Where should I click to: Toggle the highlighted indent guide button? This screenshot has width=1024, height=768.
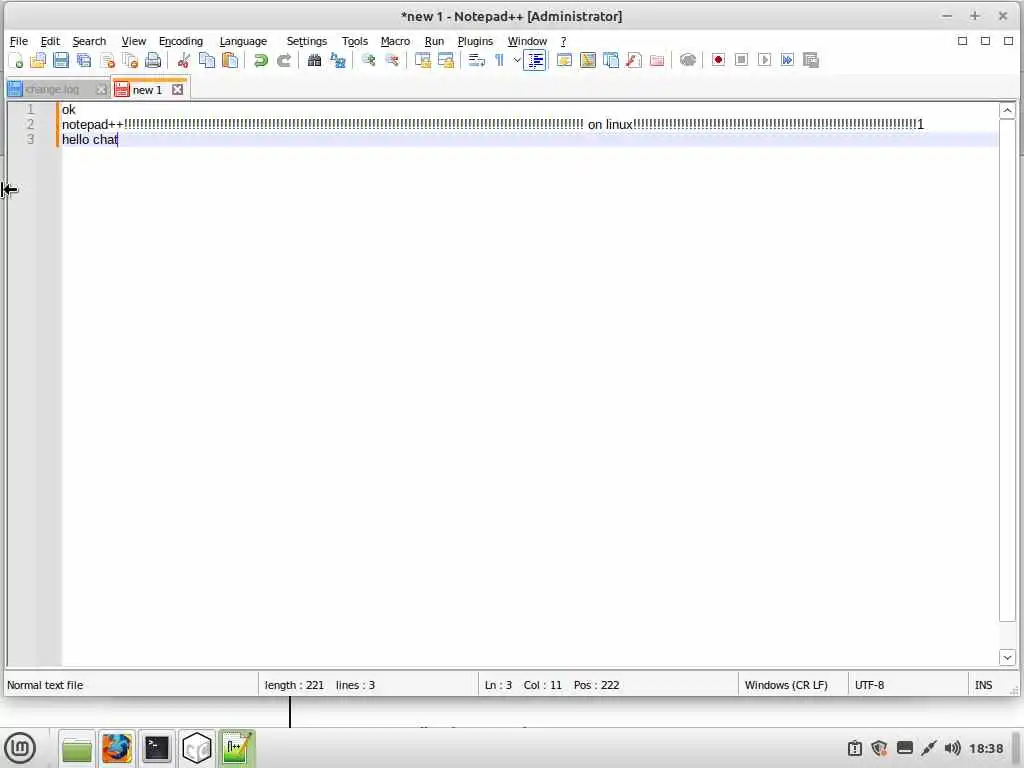535,61
